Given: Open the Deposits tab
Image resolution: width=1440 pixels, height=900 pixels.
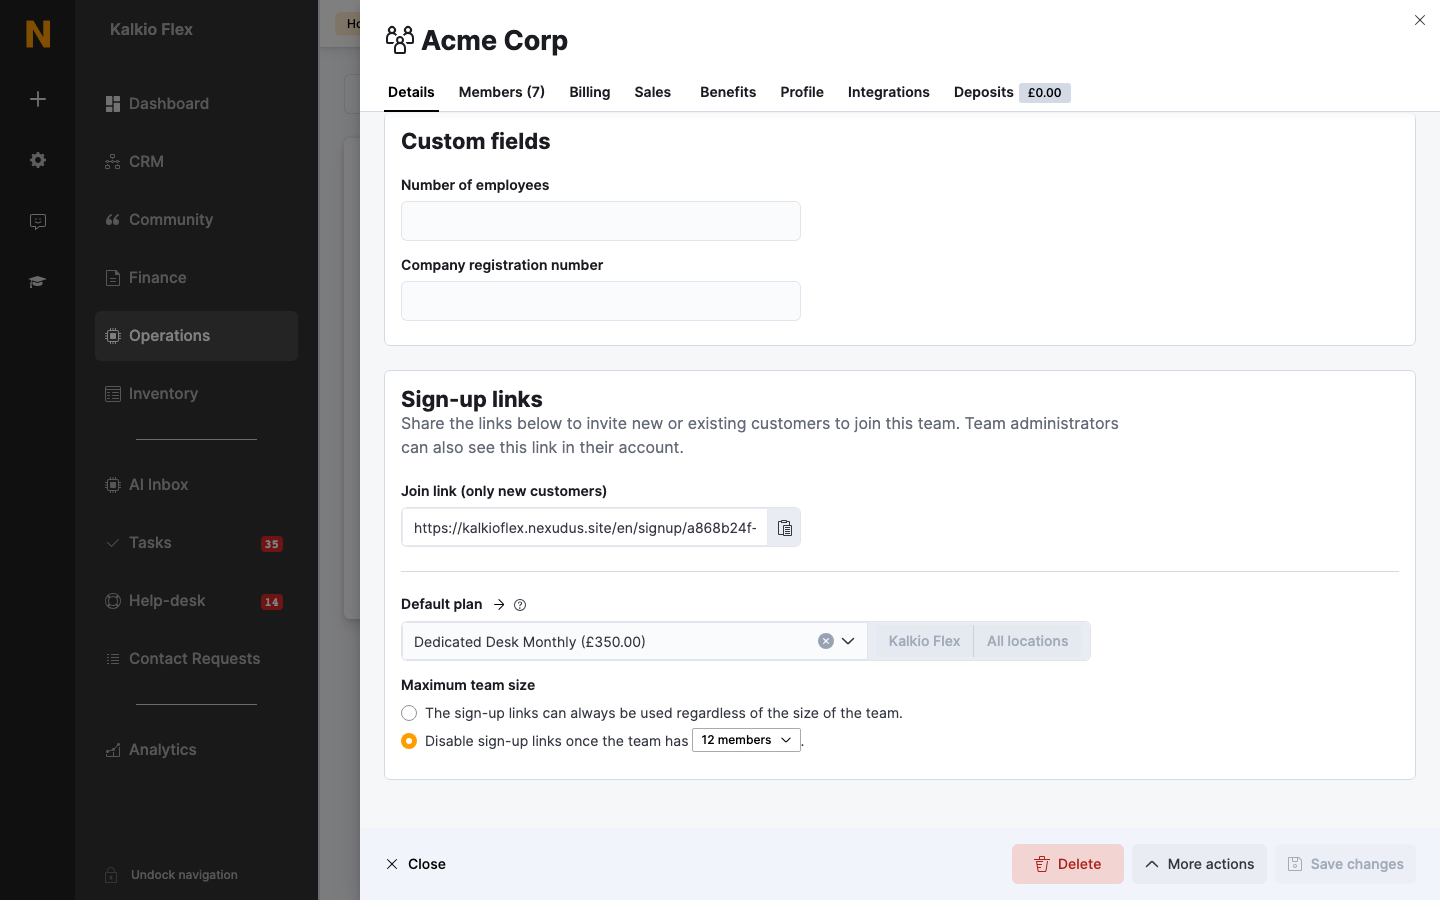Looking at the screenshot, I should 1012,92.
